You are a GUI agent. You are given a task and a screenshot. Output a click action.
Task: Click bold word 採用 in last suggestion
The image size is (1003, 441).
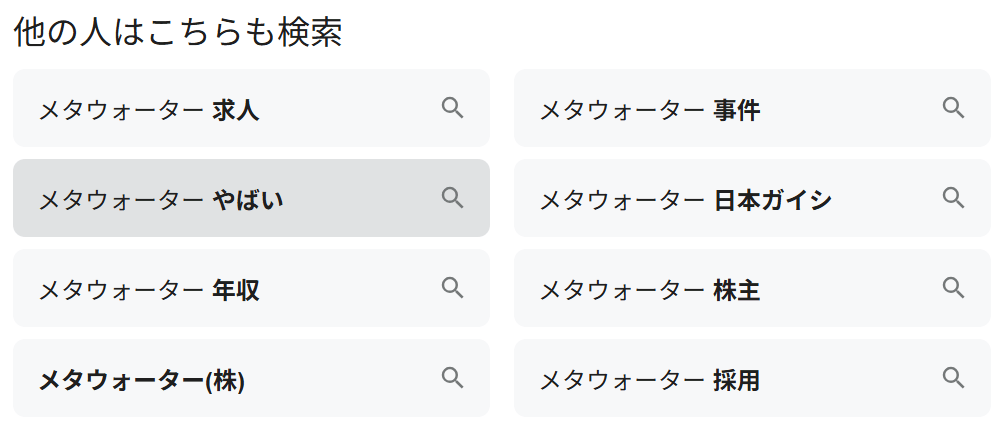(x=737, y=379)
